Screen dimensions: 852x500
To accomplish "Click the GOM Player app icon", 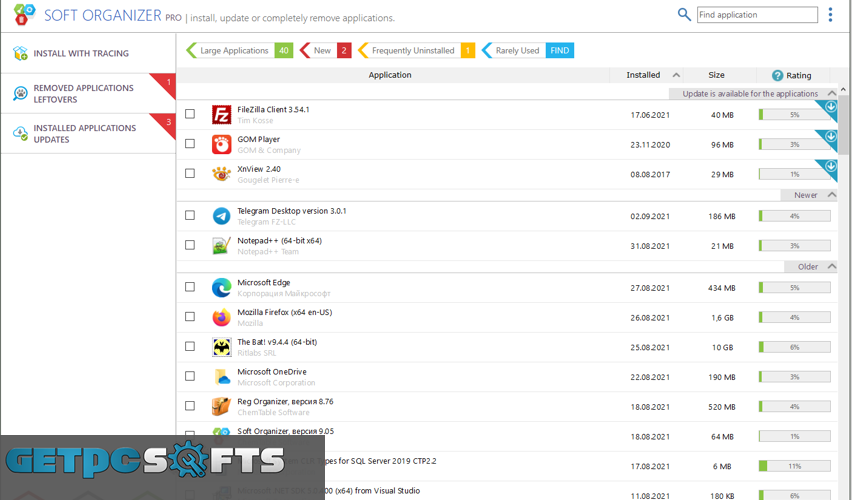I will tap(221, 145).
